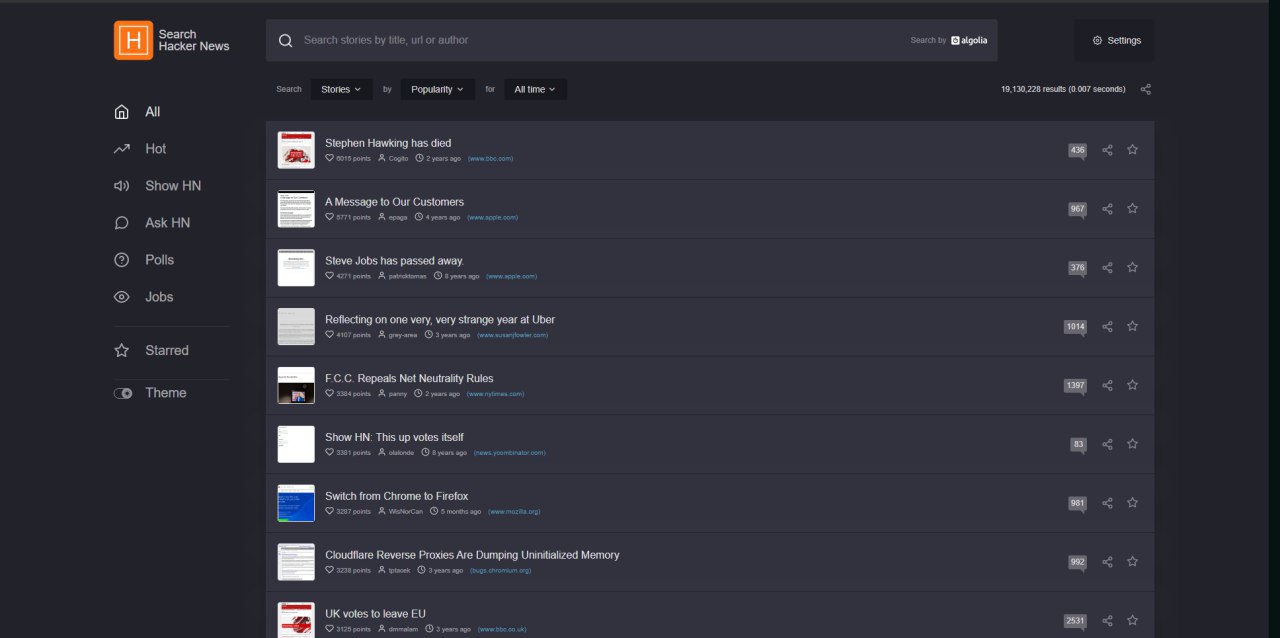The image size is (1280, 638).
Task: Share the UK votes to leave EU story
Action: click(x=1107, y=621)
